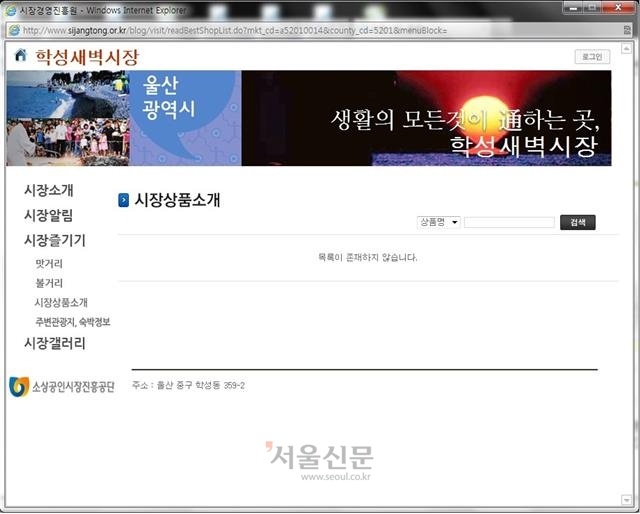
Task: Focus the search keyword text field
Action: (509, 222)
